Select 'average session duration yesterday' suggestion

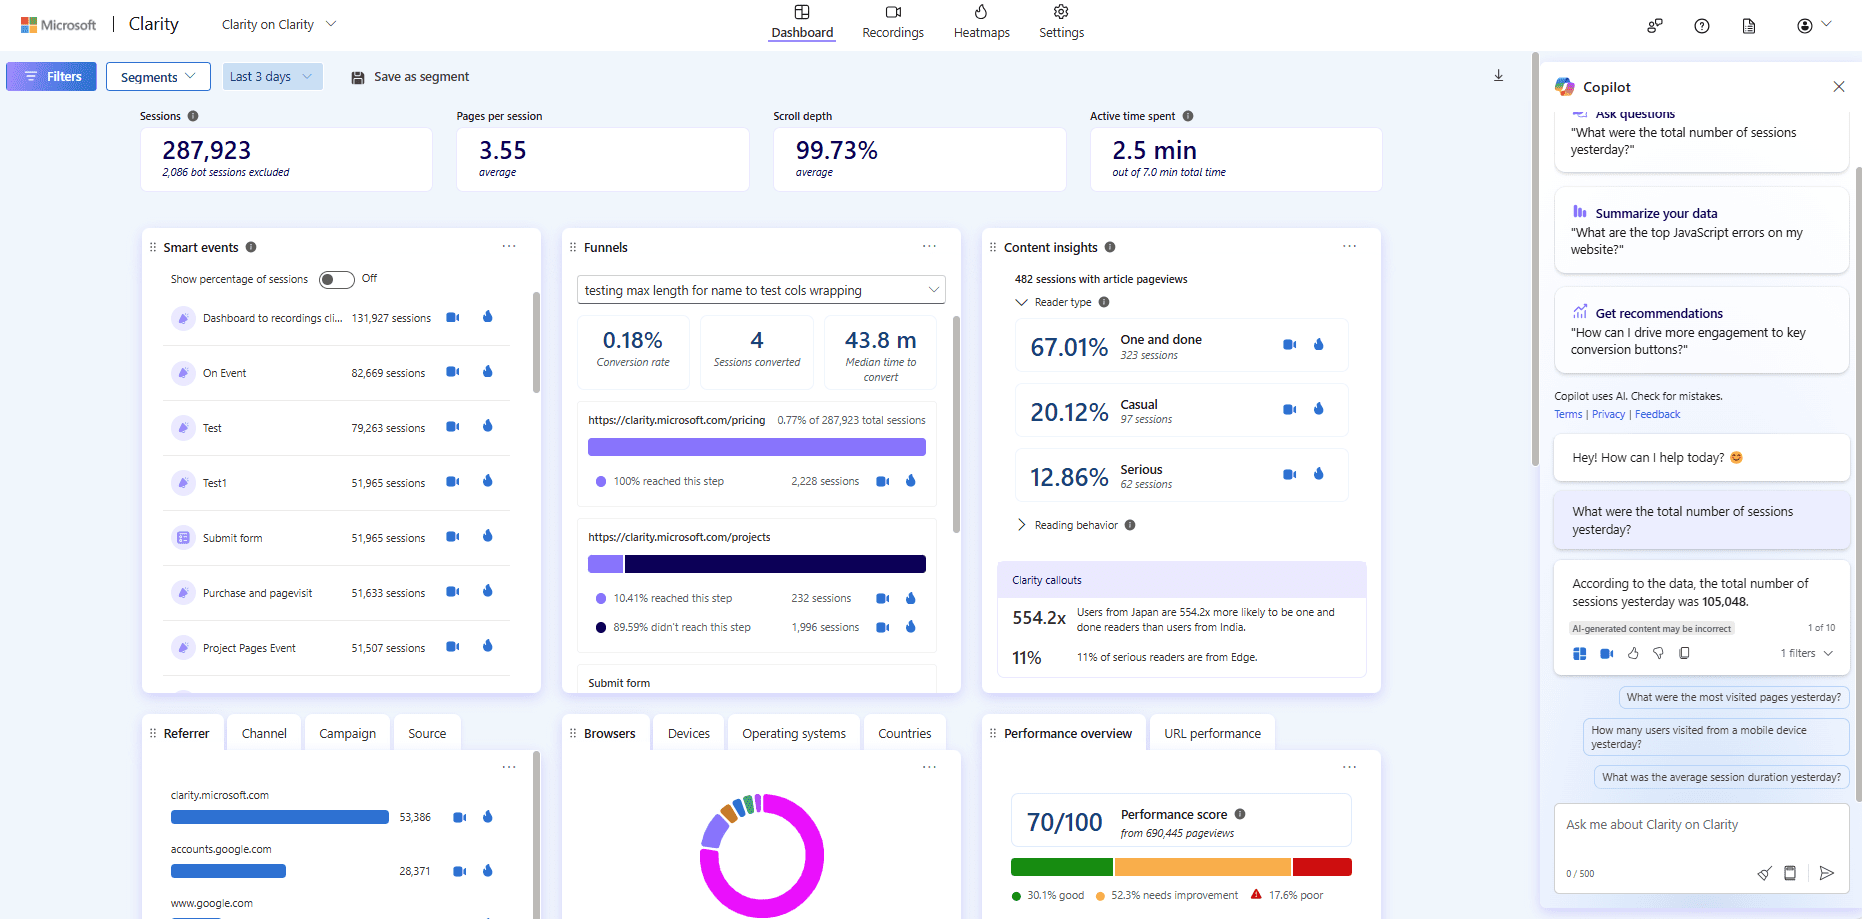coord(1721,777)
